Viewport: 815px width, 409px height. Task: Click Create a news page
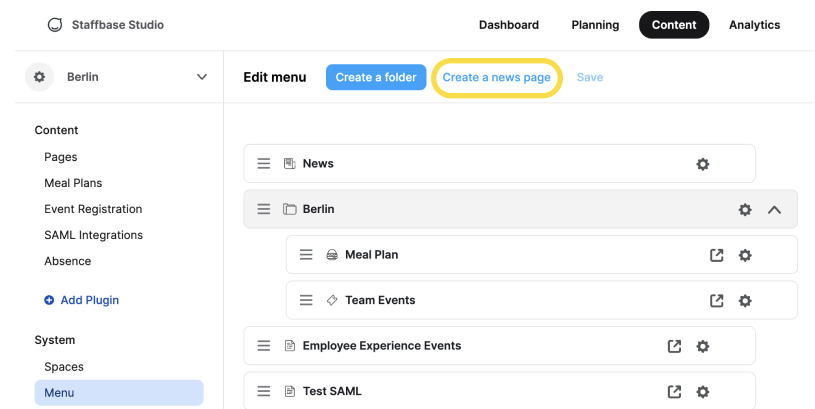(496, 77)
